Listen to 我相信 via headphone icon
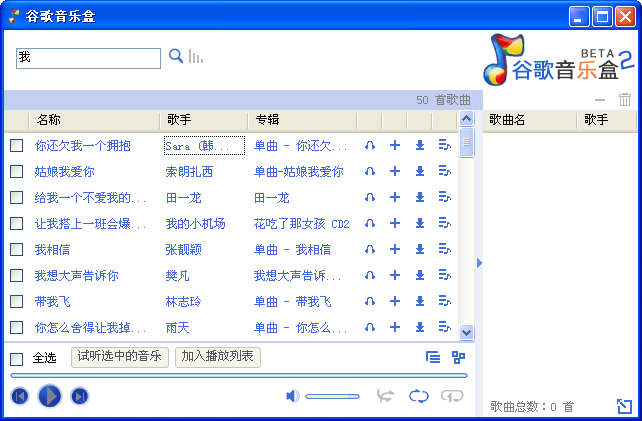 [x=370, y=249]
